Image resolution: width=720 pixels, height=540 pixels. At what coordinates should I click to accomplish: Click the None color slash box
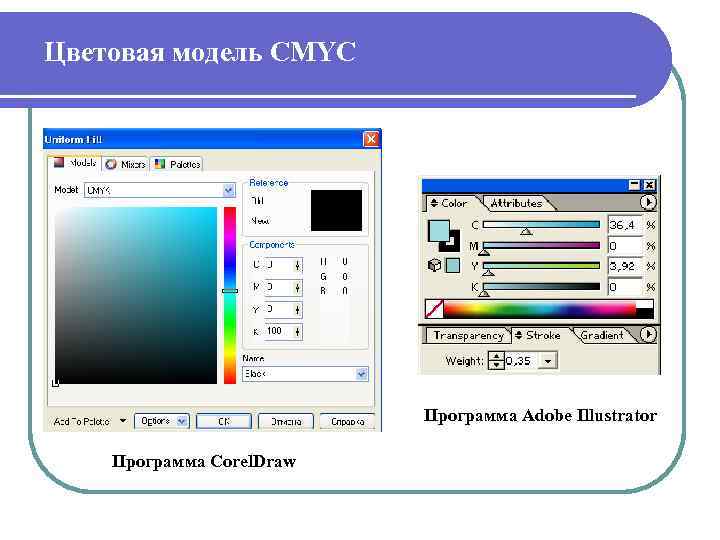[434, 309]
